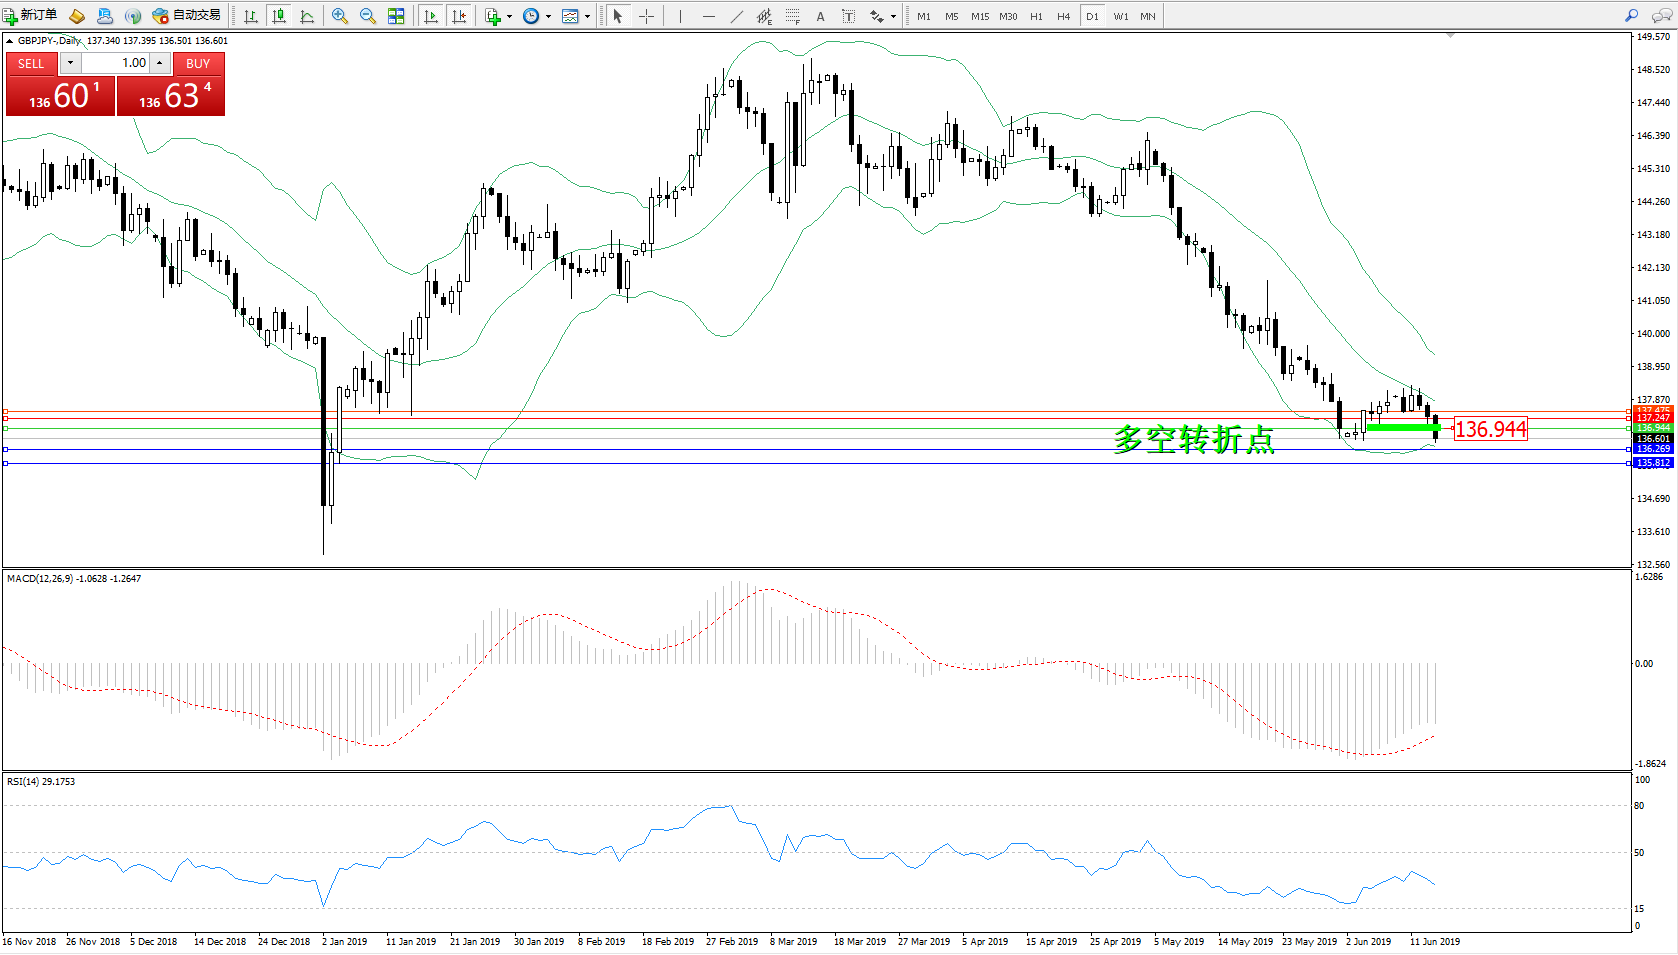1678x955 pixels.
Task: Toggle AutoTrading (自动交易) button
Action: pos(187,15)
